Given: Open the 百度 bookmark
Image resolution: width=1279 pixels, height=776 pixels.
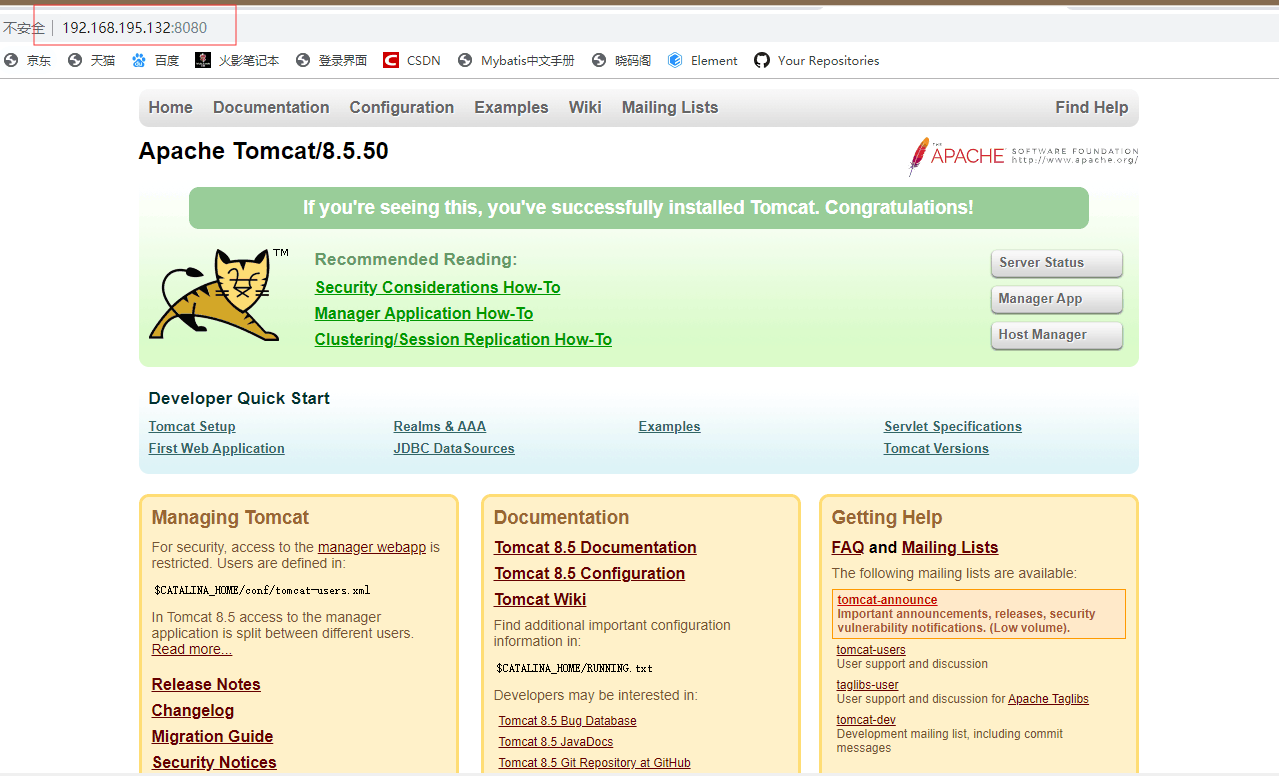Looking at the screenshot, I should pos(155,61).
